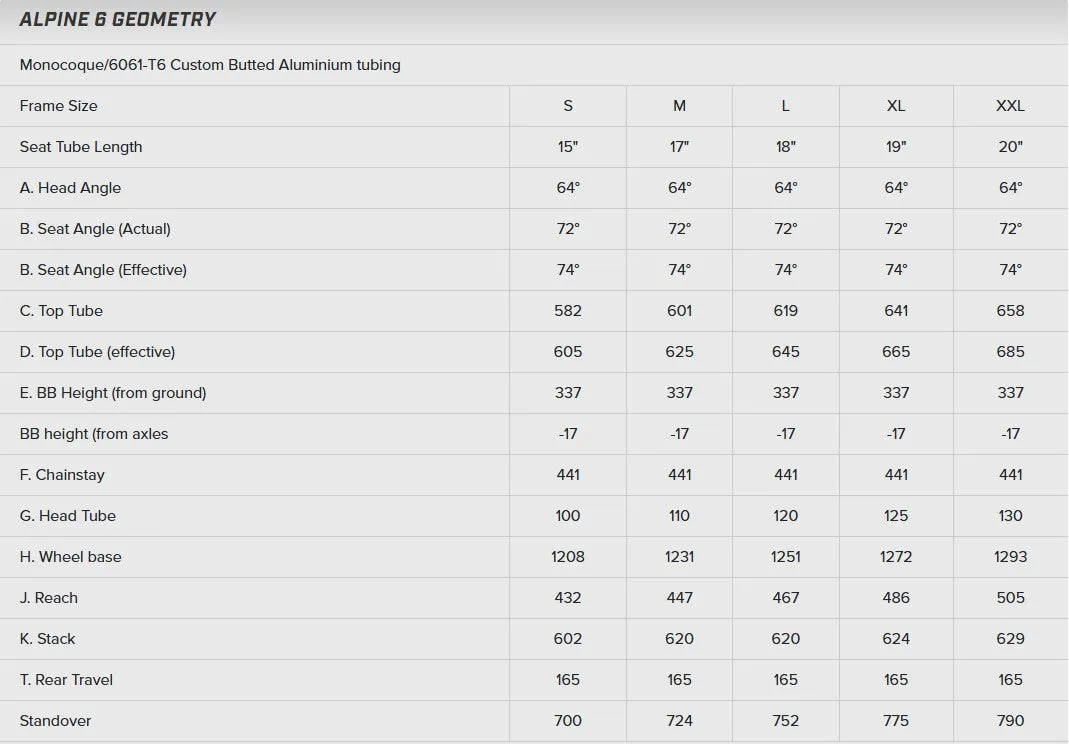Select the 505 reach value for XXL

pos(1010,597)
